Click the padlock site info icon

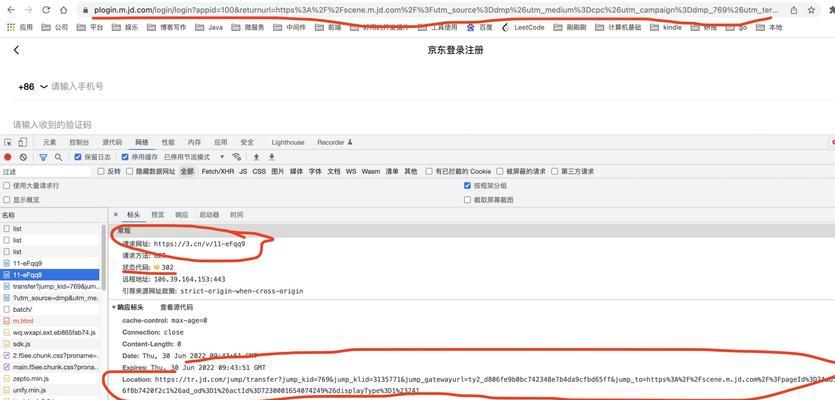click(x=85, y=10)
